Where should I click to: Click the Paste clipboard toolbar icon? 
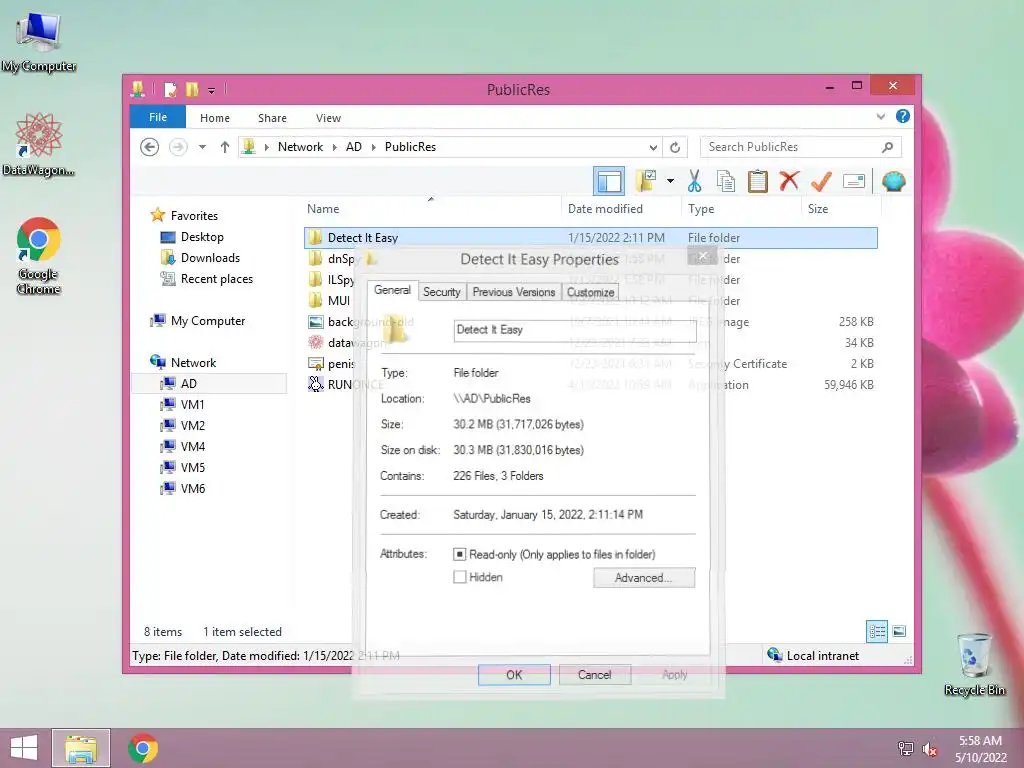tap(758, 182)
